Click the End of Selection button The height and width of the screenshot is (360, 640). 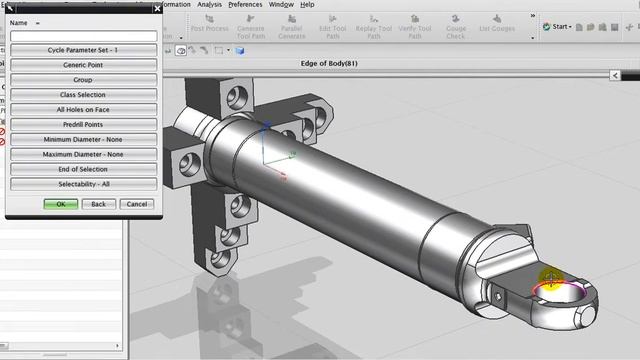(x=83, y=169)
